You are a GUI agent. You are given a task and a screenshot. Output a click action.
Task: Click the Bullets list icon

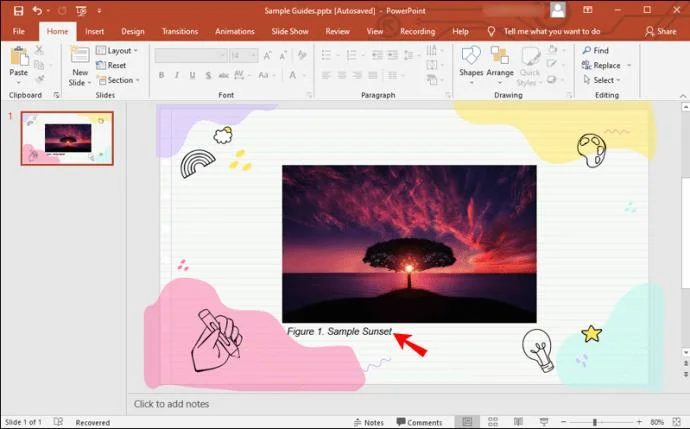[x=326, y=55]
